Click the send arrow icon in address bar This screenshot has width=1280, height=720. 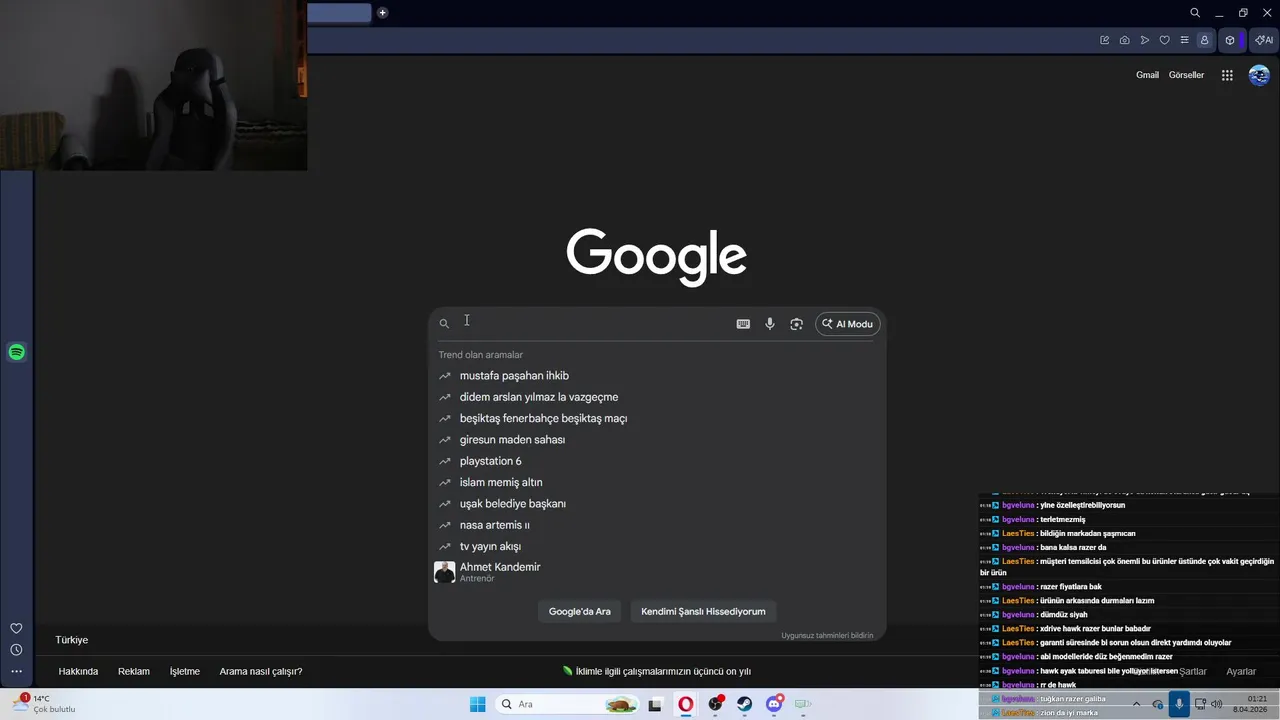coord(1145,40)
